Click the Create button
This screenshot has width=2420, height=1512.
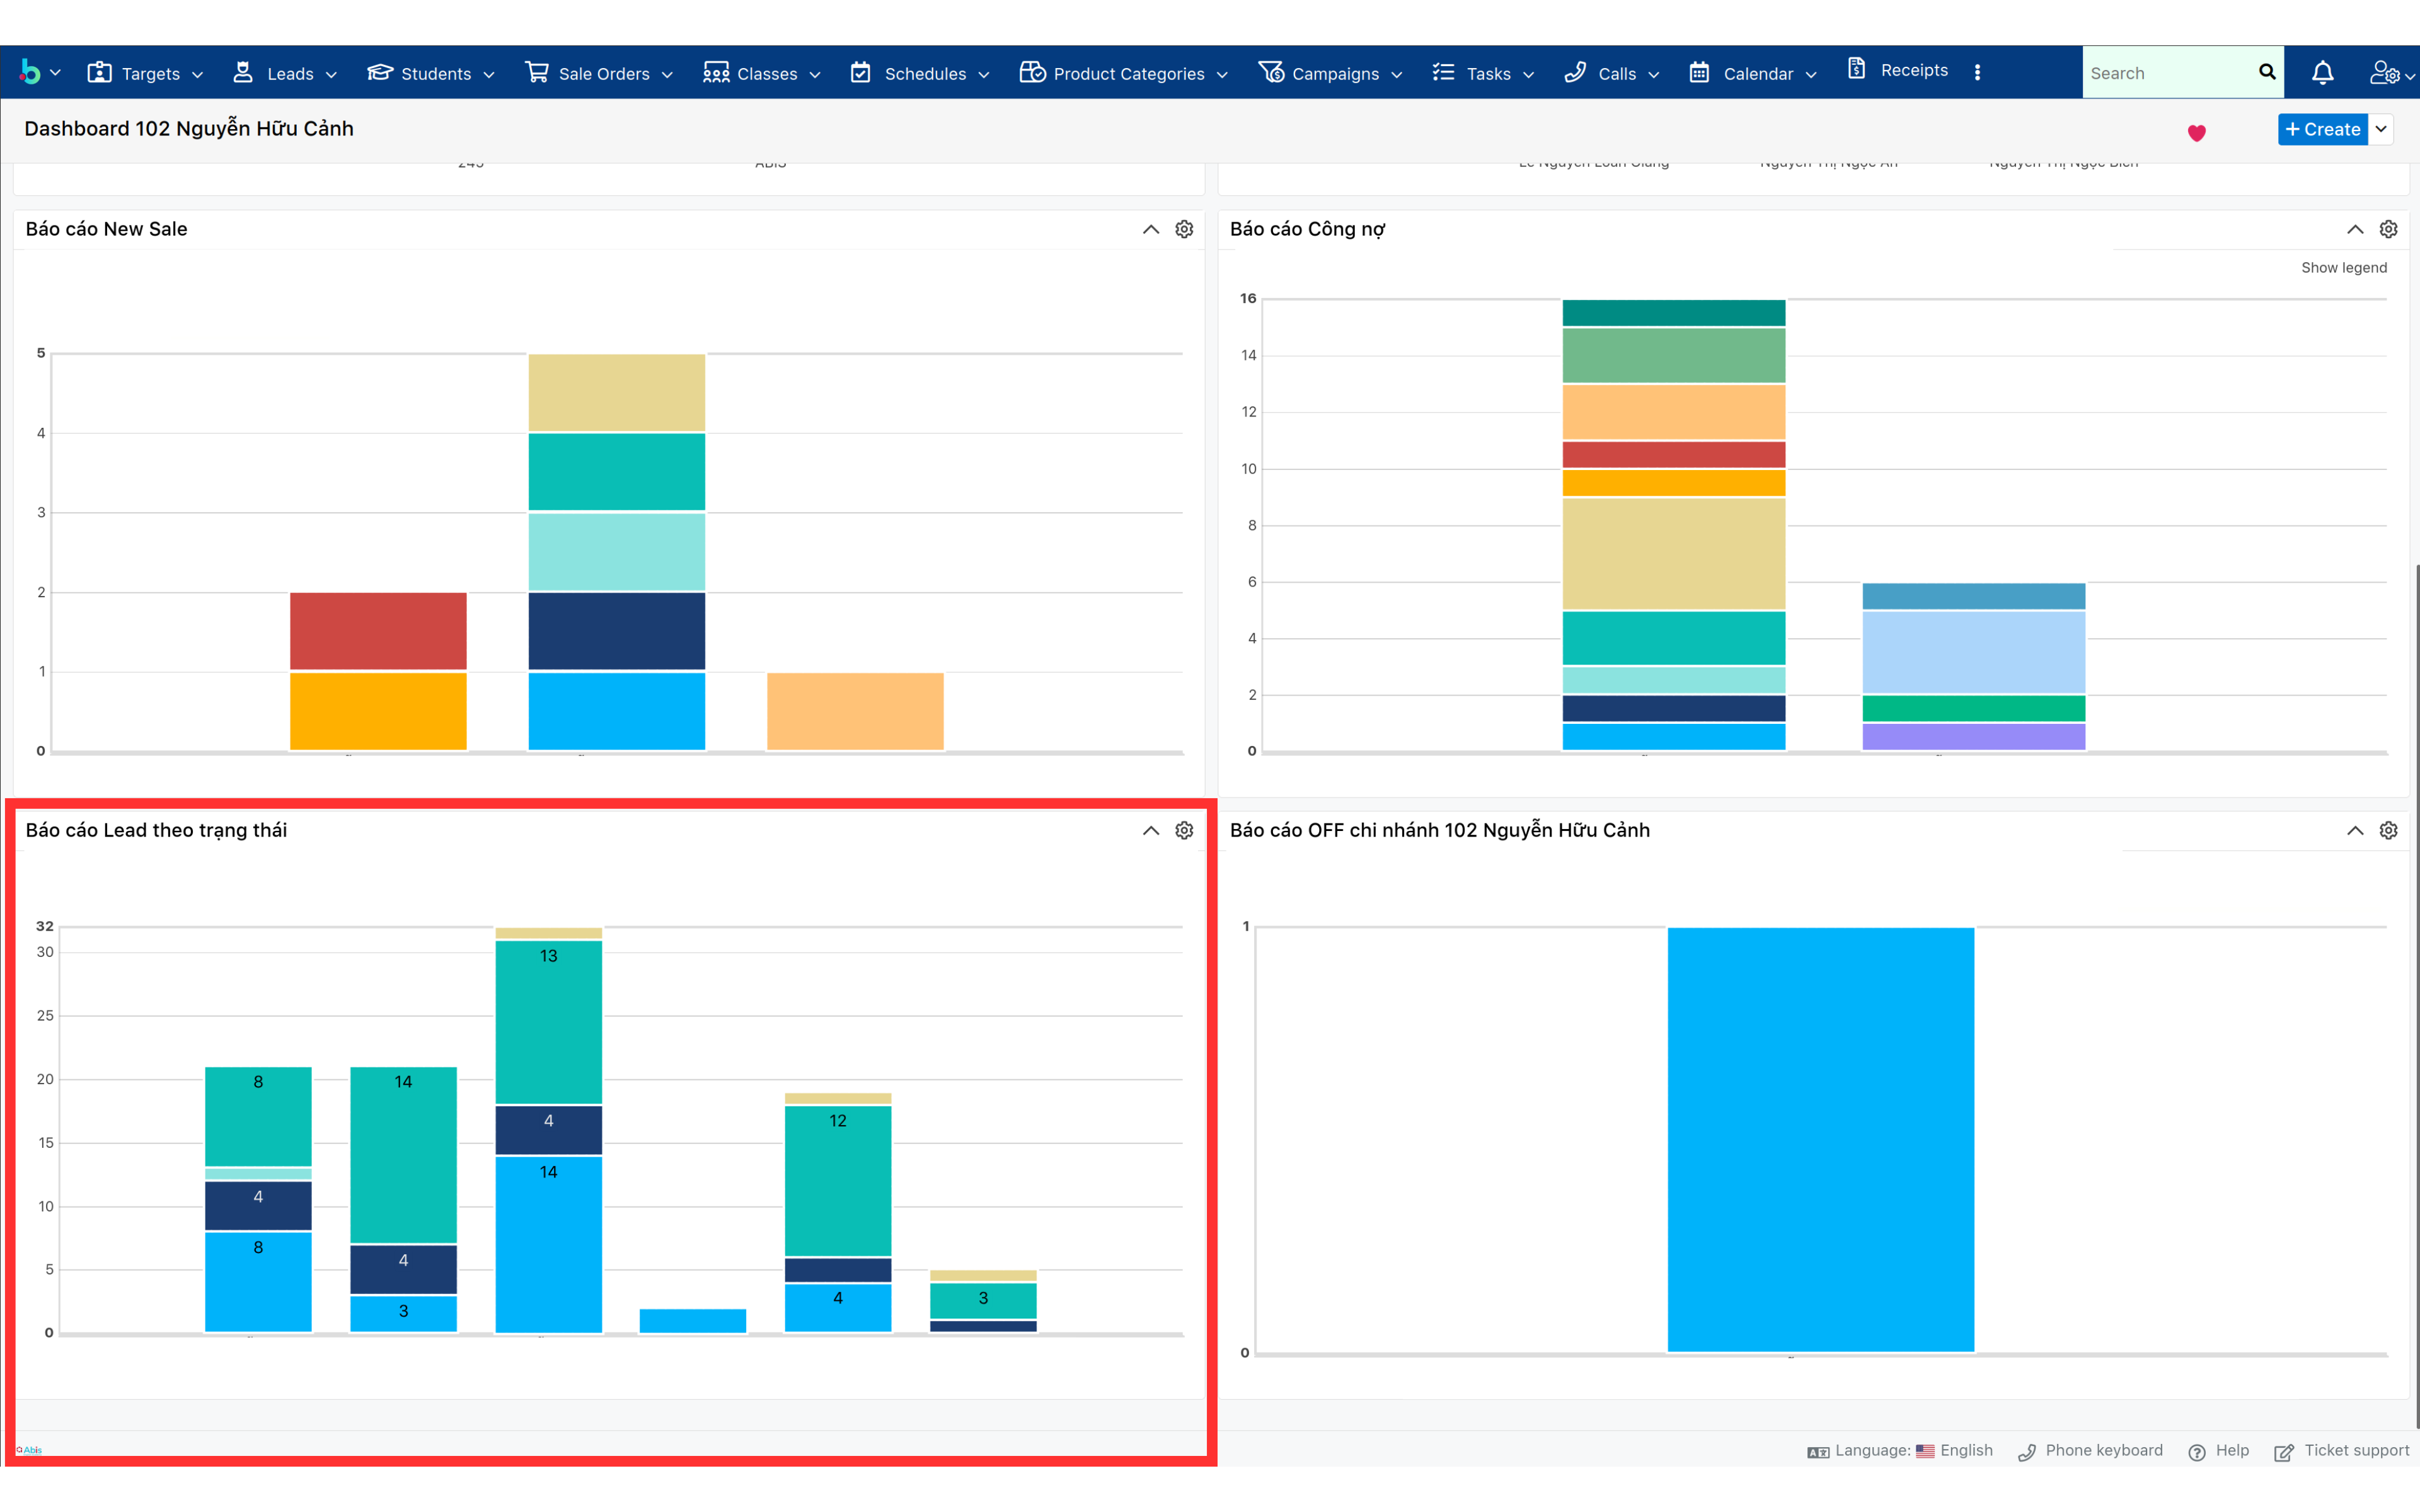pyautogui.click(x=2322, y=129)
